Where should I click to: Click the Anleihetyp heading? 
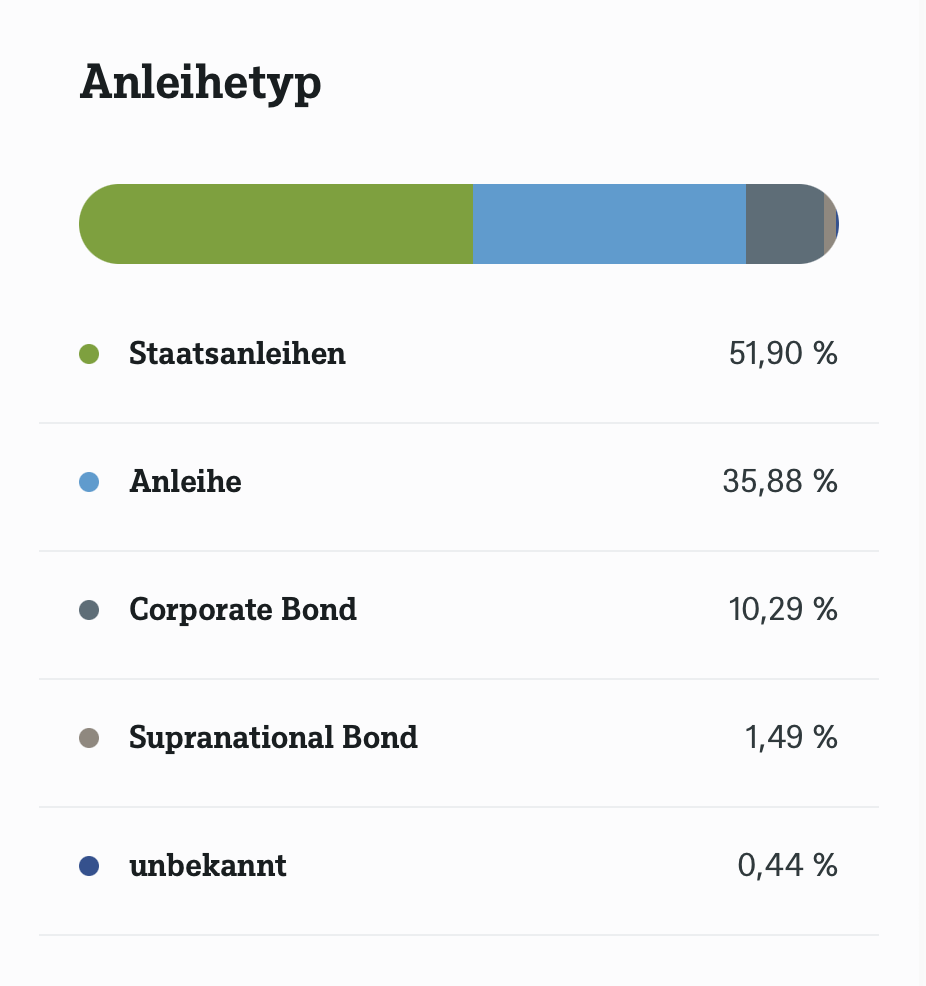(x=200, y=82)
